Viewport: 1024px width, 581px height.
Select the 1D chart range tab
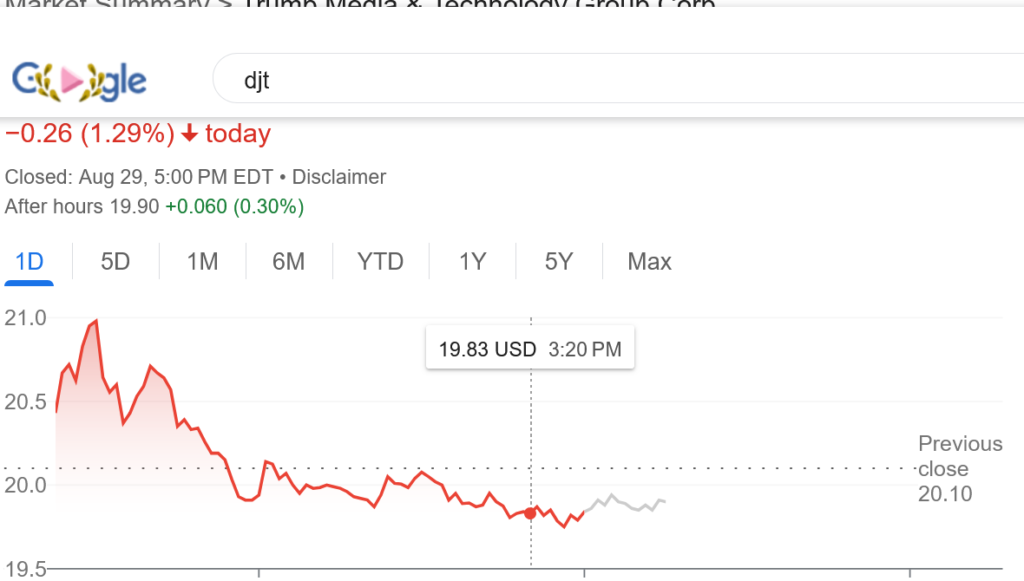(x=30, y=262)
